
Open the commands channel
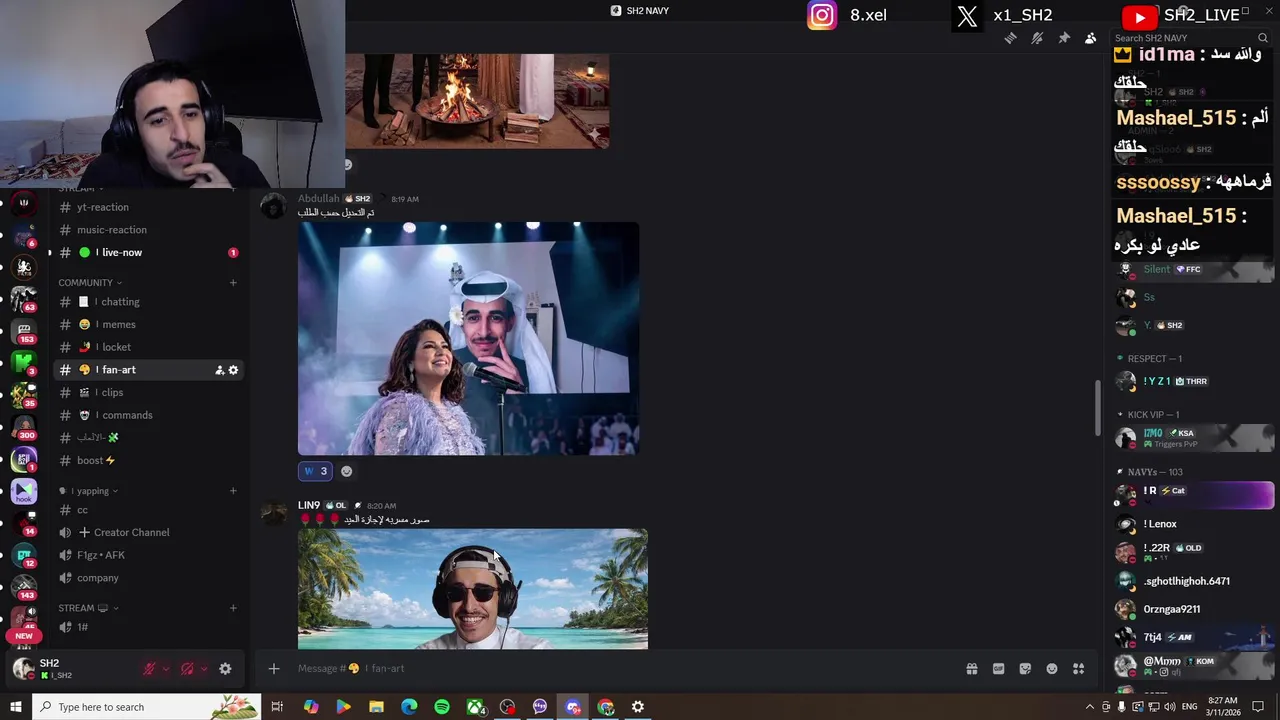[148, 415]
